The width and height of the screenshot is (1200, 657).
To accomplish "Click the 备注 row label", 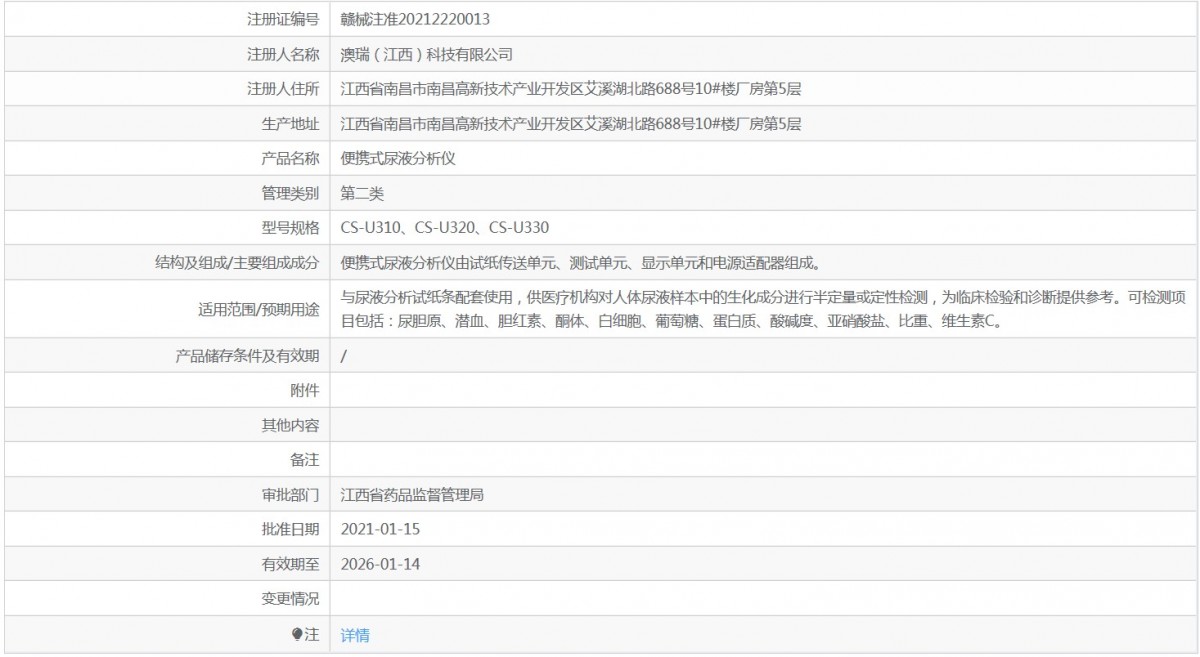I will pyautogui.click(x=305, y=460).
